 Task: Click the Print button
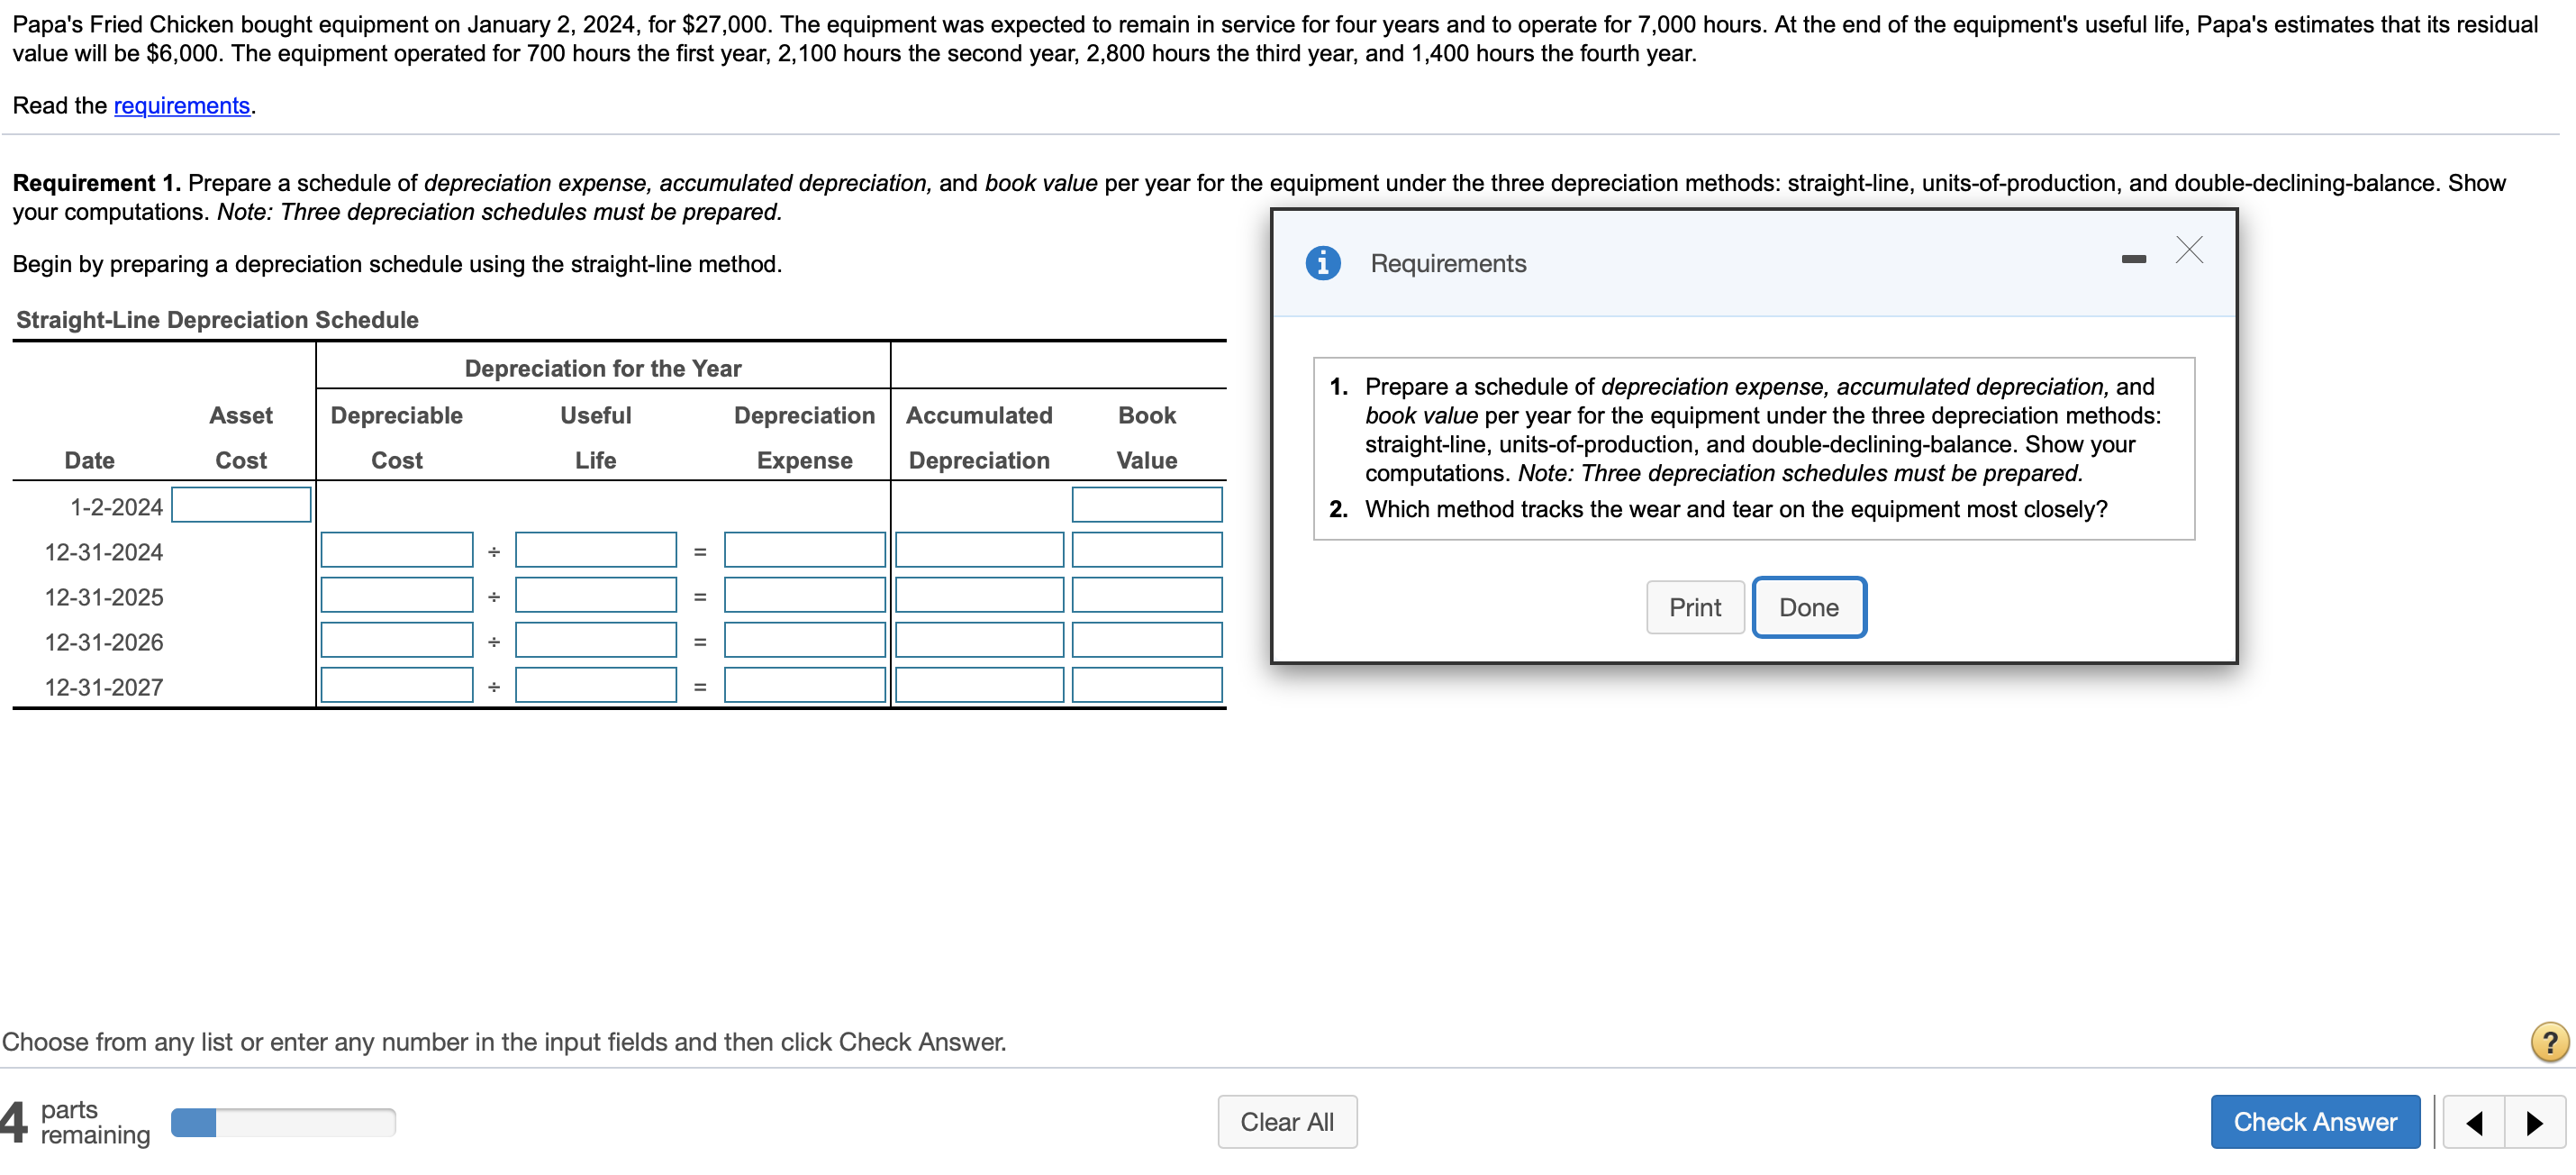[x=1695, y=607]
